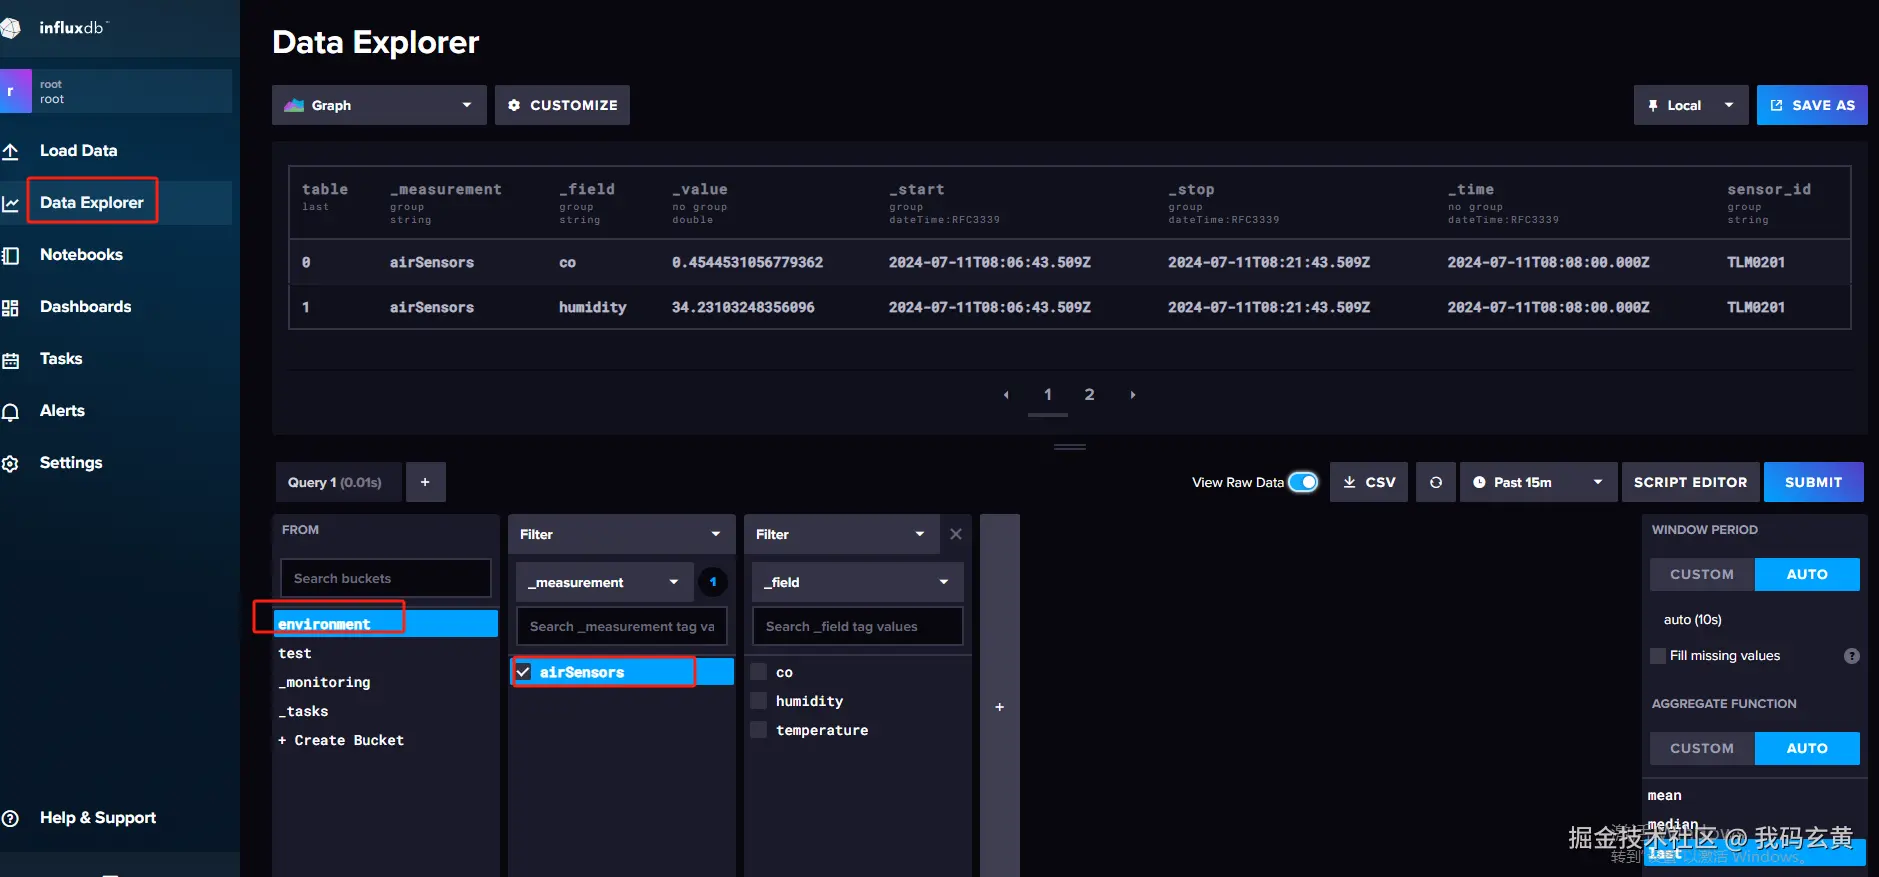Click the InfluxDB logo icon
The height and width of the screenshot is (877, 1879).
pos(10,28)
